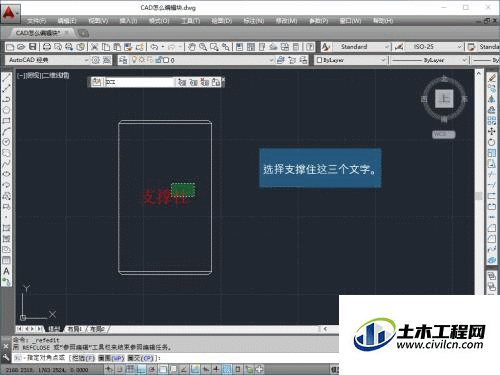Screen dimensions: 500x375
Task: Click the Help question mark icon
Action: [x=310, y=47]
